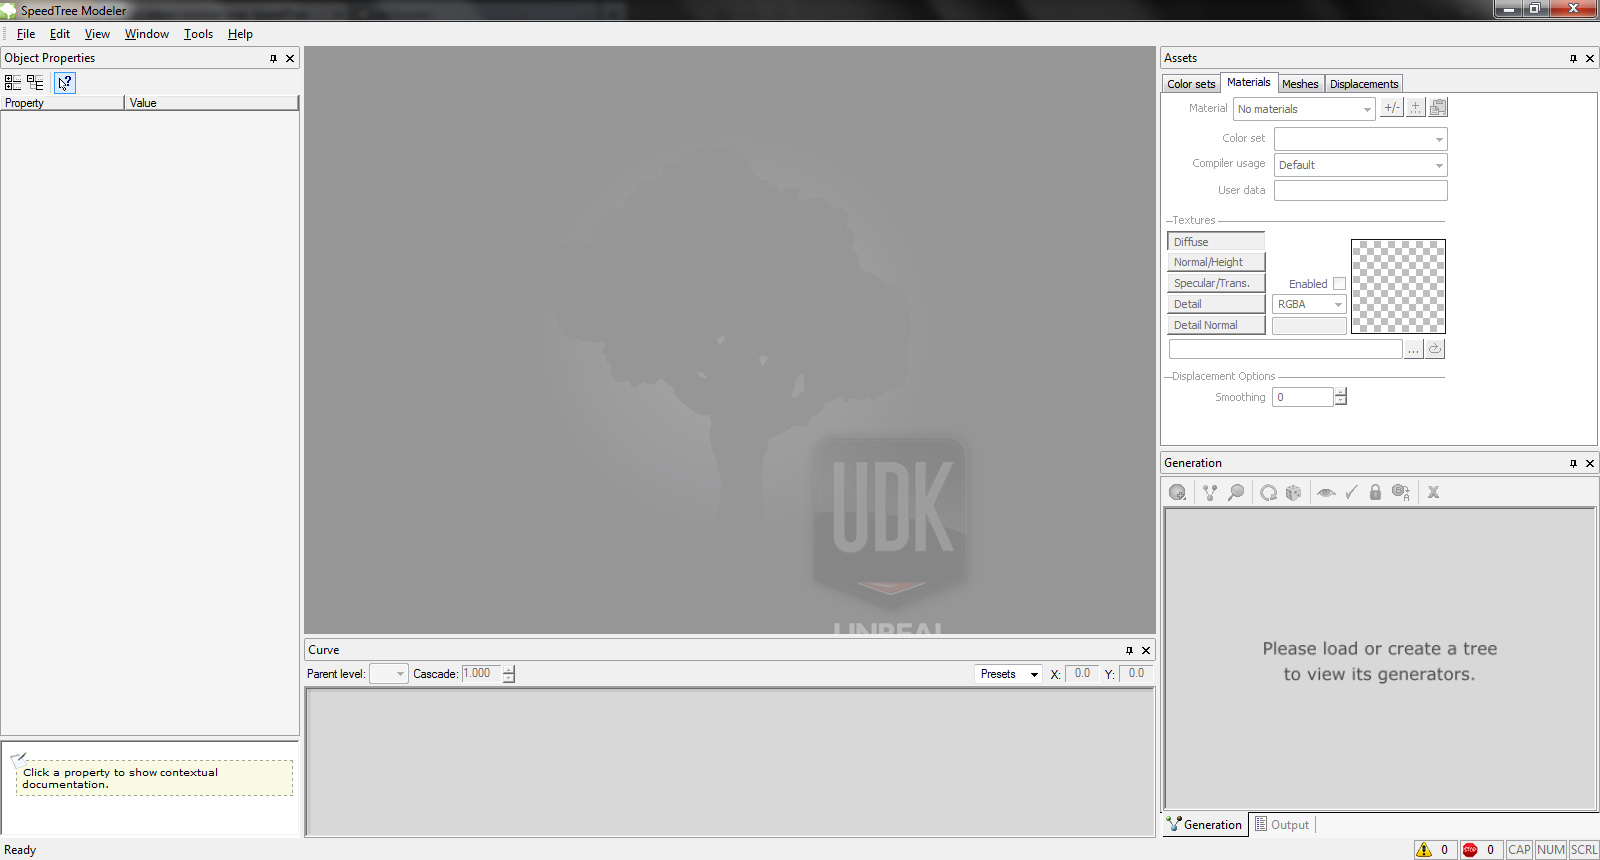Pin the Assets panel
Image resolution: width=1600 pixels, height=860 pixels.
[1573, 58]
